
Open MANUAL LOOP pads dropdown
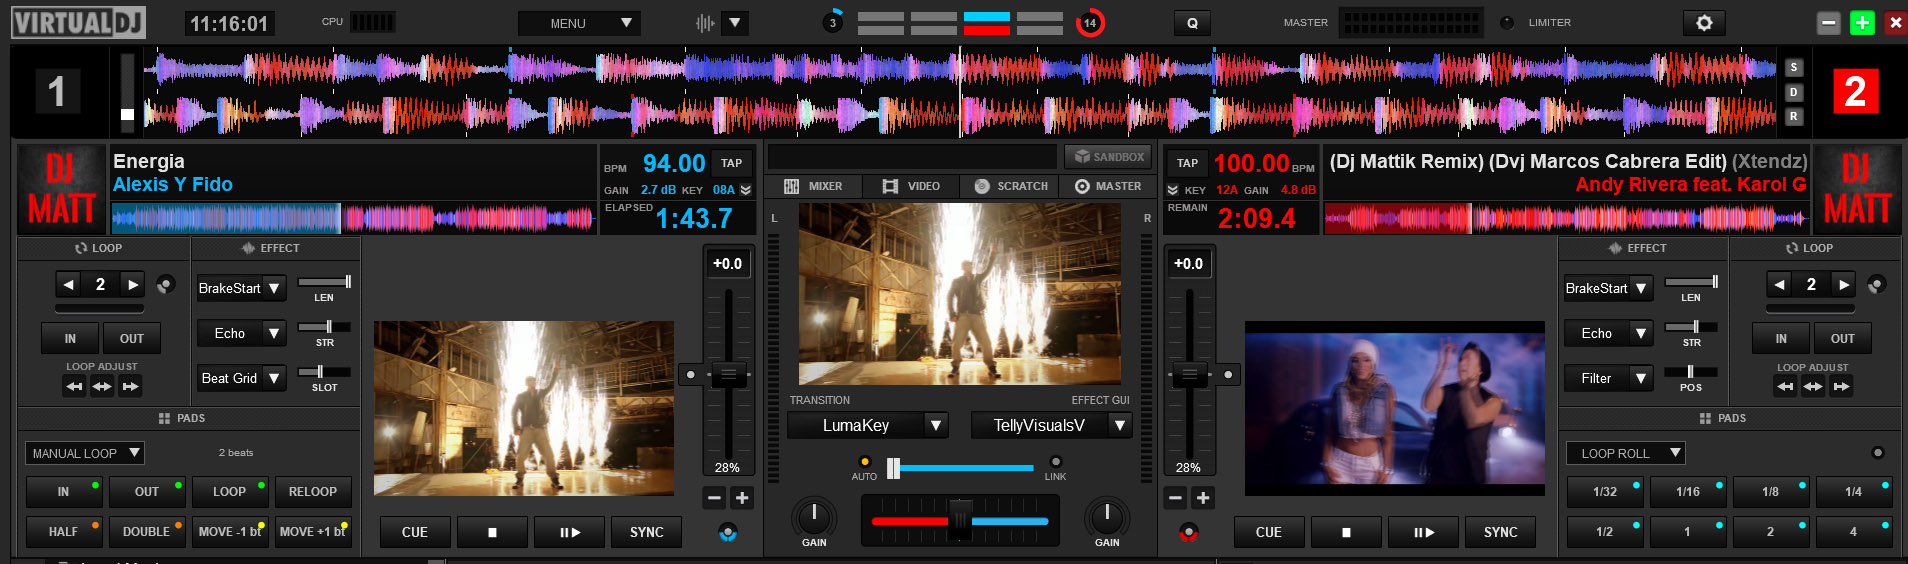pos(85,453)
